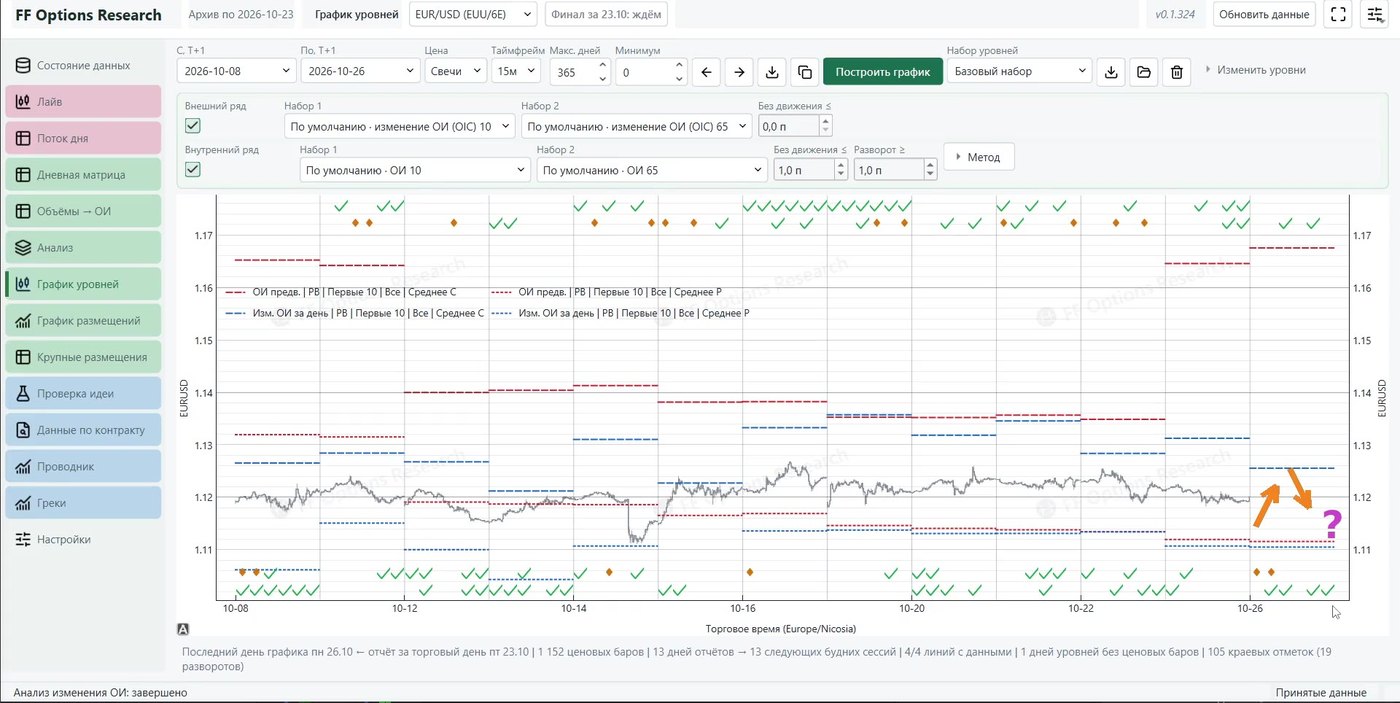Click the download icon beside the arrow buttons

click(771, 72)
